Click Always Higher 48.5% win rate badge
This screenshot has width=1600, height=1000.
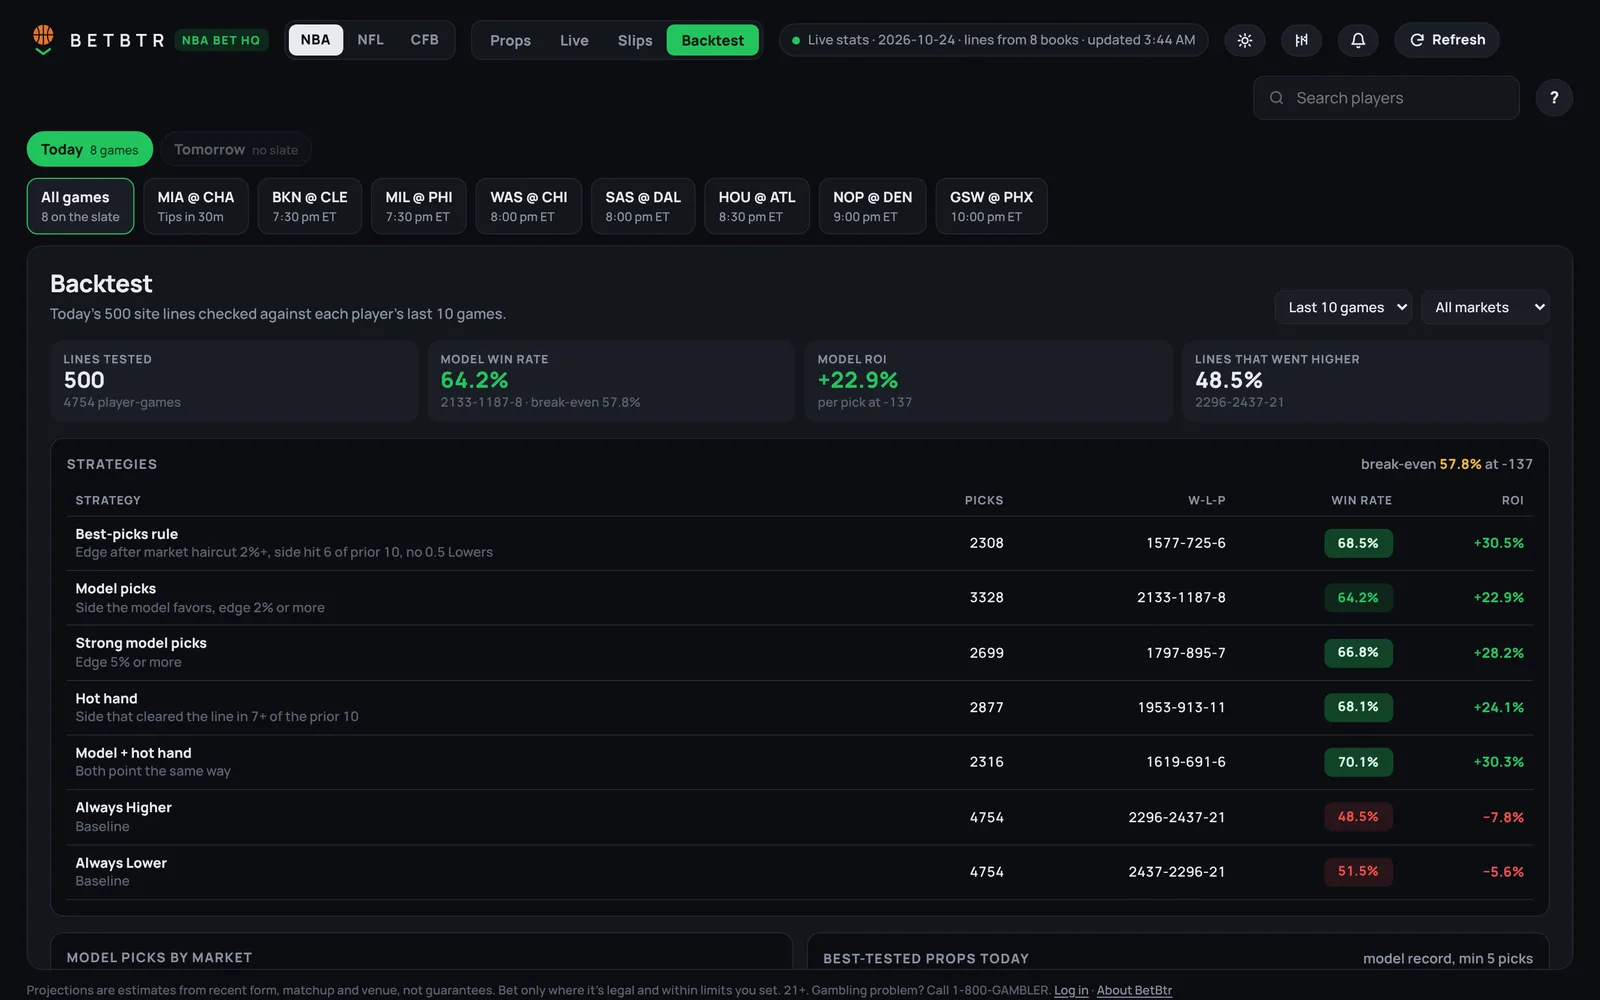click(1358, 817)
